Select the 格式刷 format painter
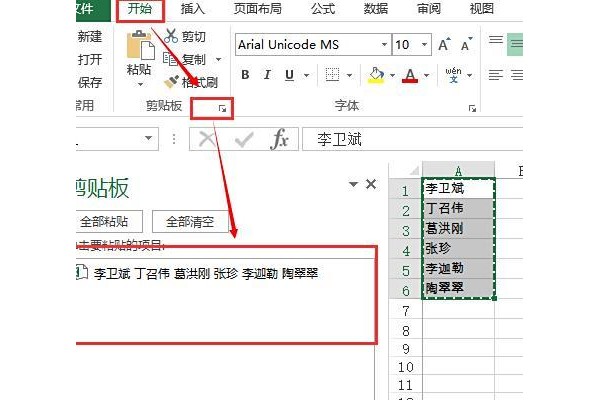 (x=191, y=82)
